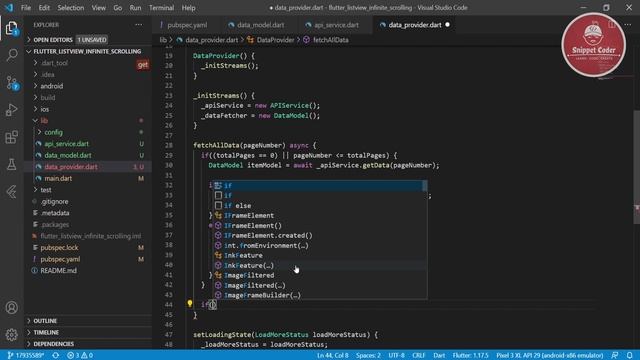Click the VS Code logo in title bar

[x=9, y=8]
